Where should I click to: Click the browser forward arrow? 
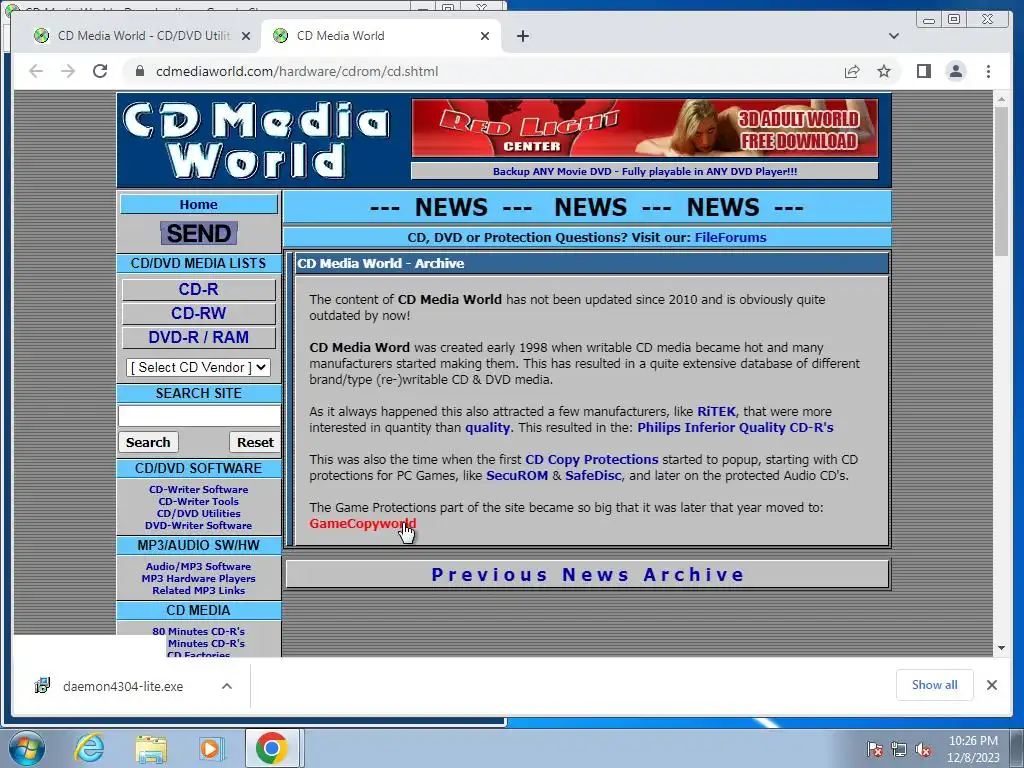pyautogui.click(x=68, y=71)
